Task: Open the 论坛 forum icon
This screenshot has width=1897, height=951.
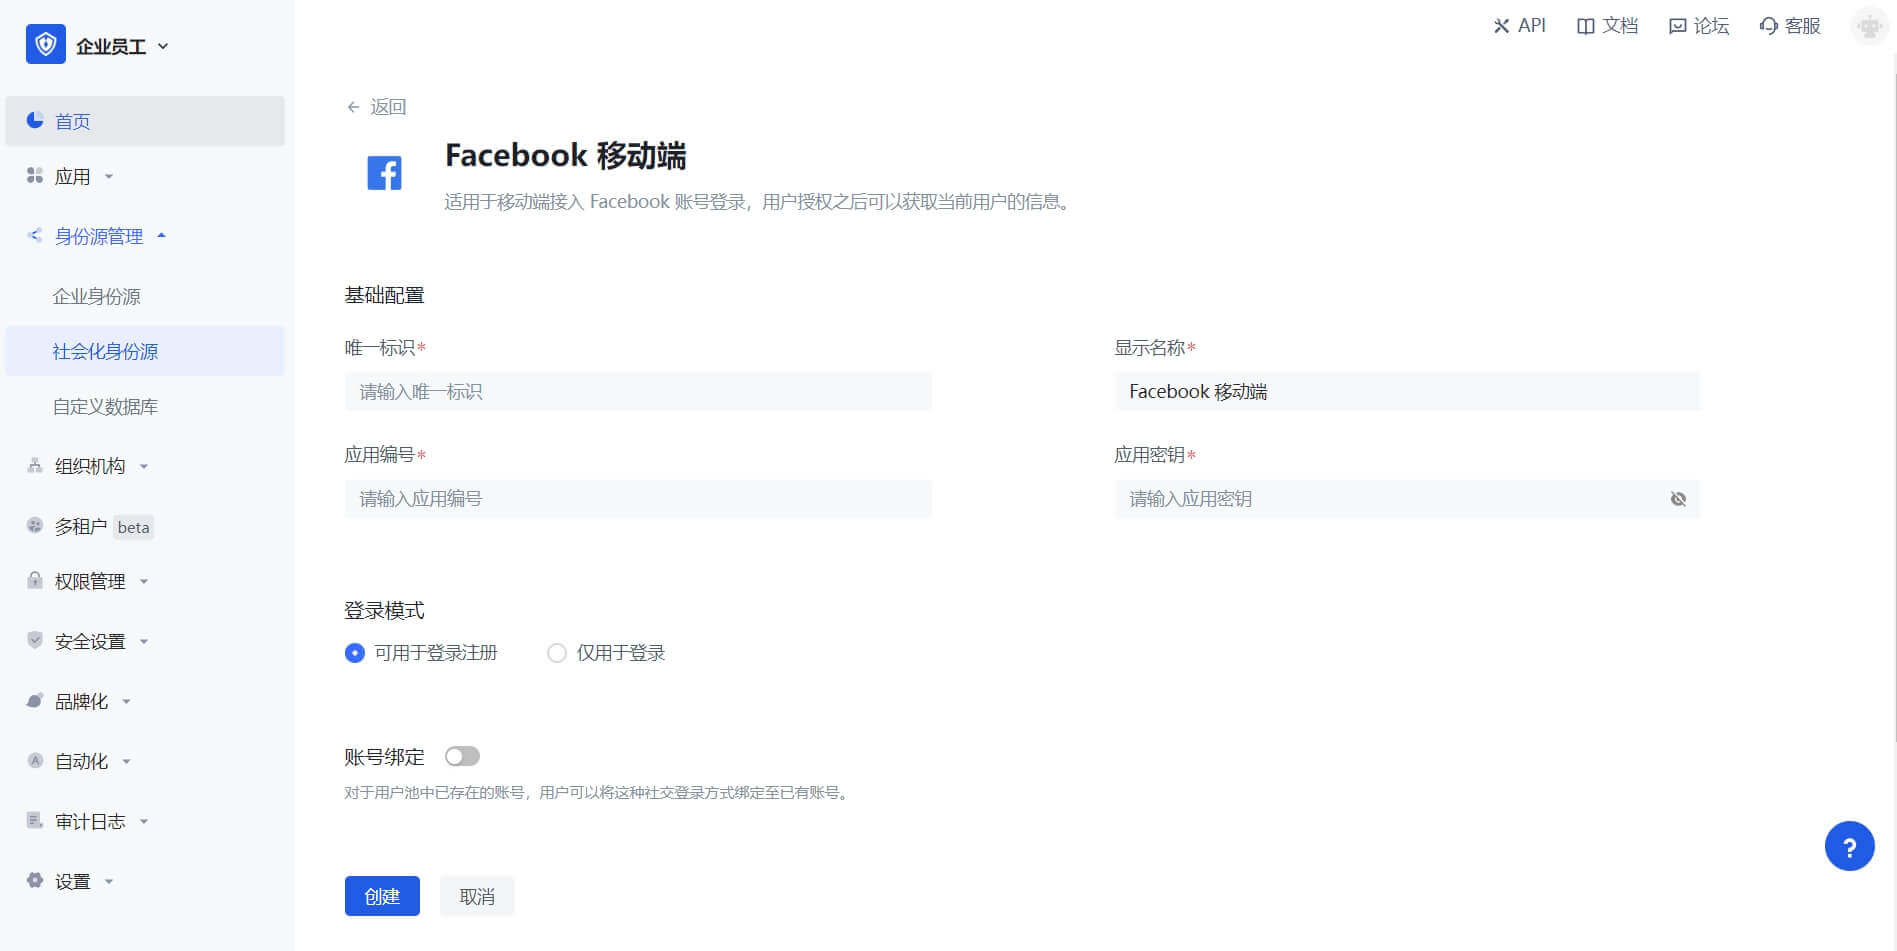Action: coord(1677,26)
